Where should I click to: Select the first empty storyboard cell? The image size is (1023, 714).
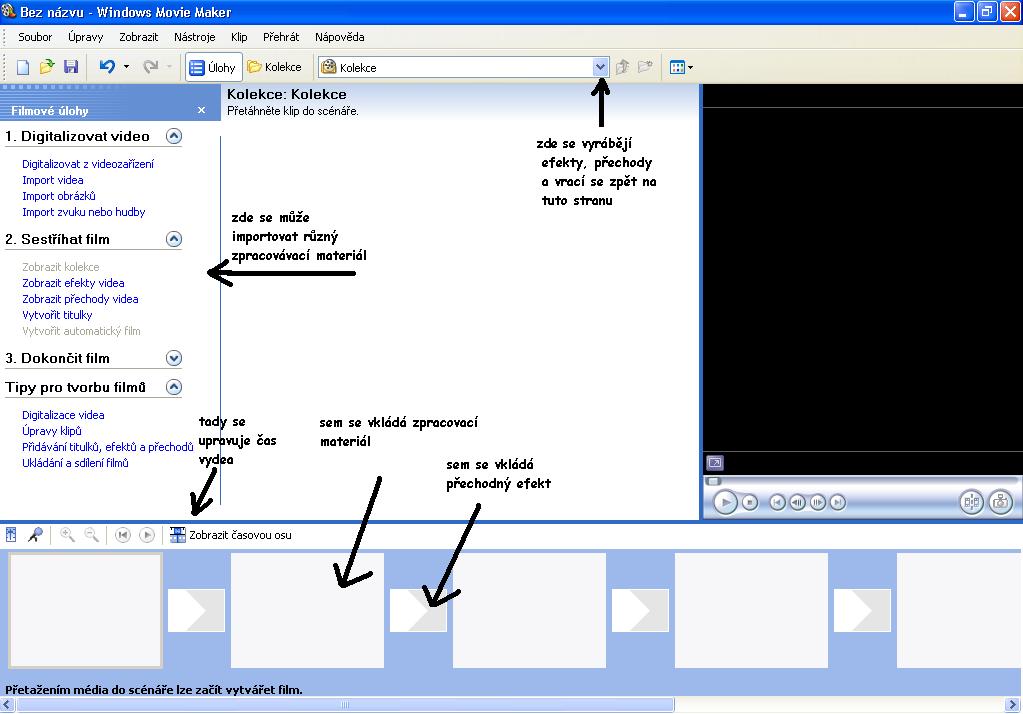coord(85,611)
